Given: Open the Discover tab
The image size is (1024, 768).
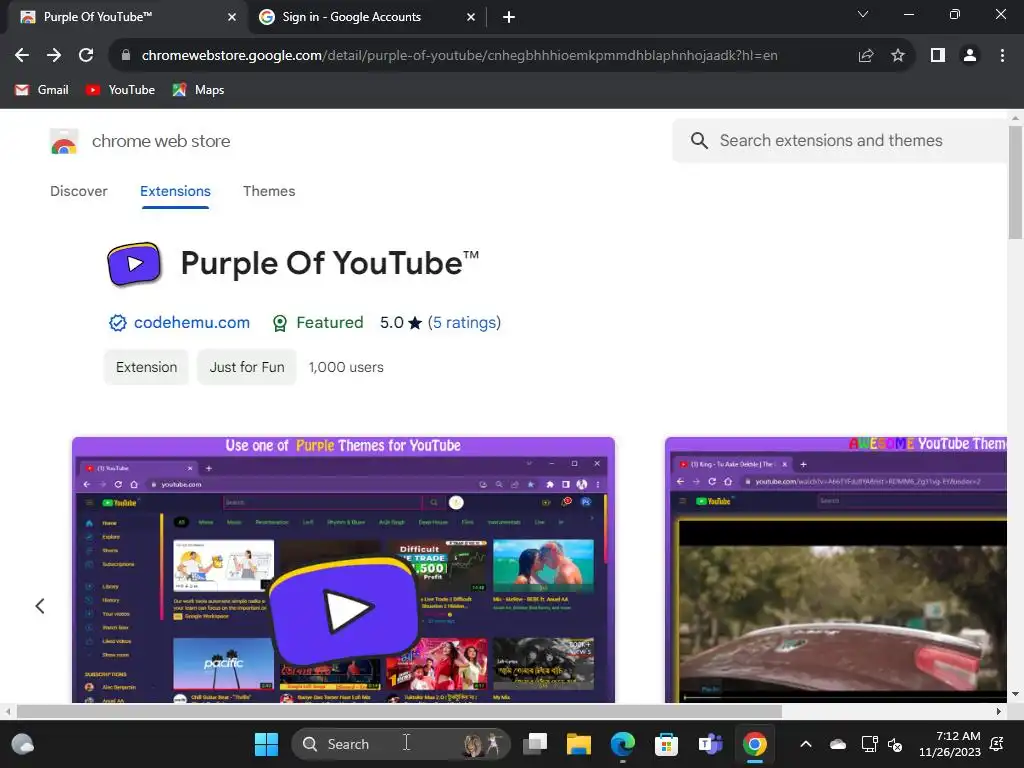Looking at the screenshot, I should [x=78, y=191].
